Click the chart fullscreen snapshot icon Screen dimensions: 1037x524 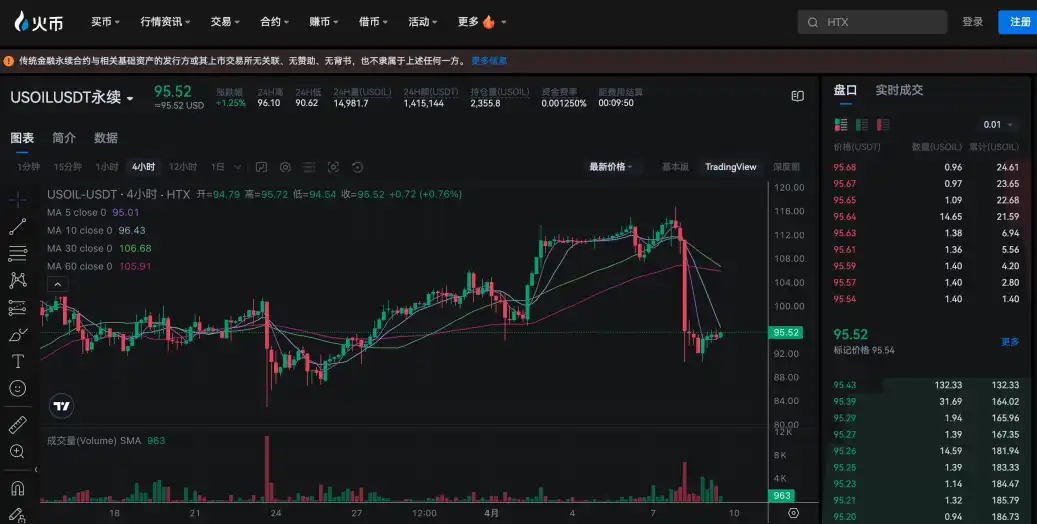[x=333, y=167]
